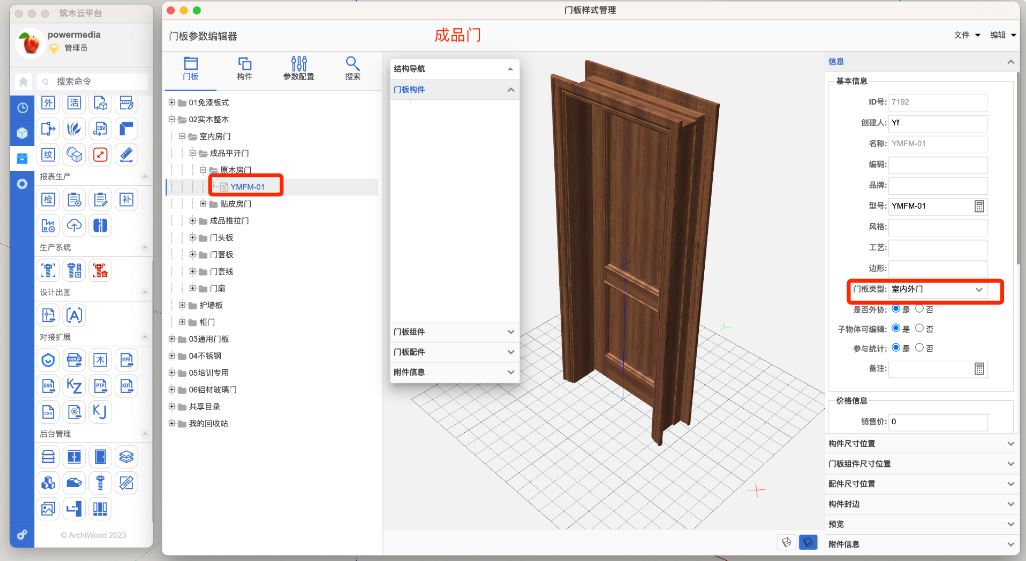The image size is (1026, 561).
Task: Click the 'KJ' extension icon
Action: pyautogui.click(x=99, y=411)
